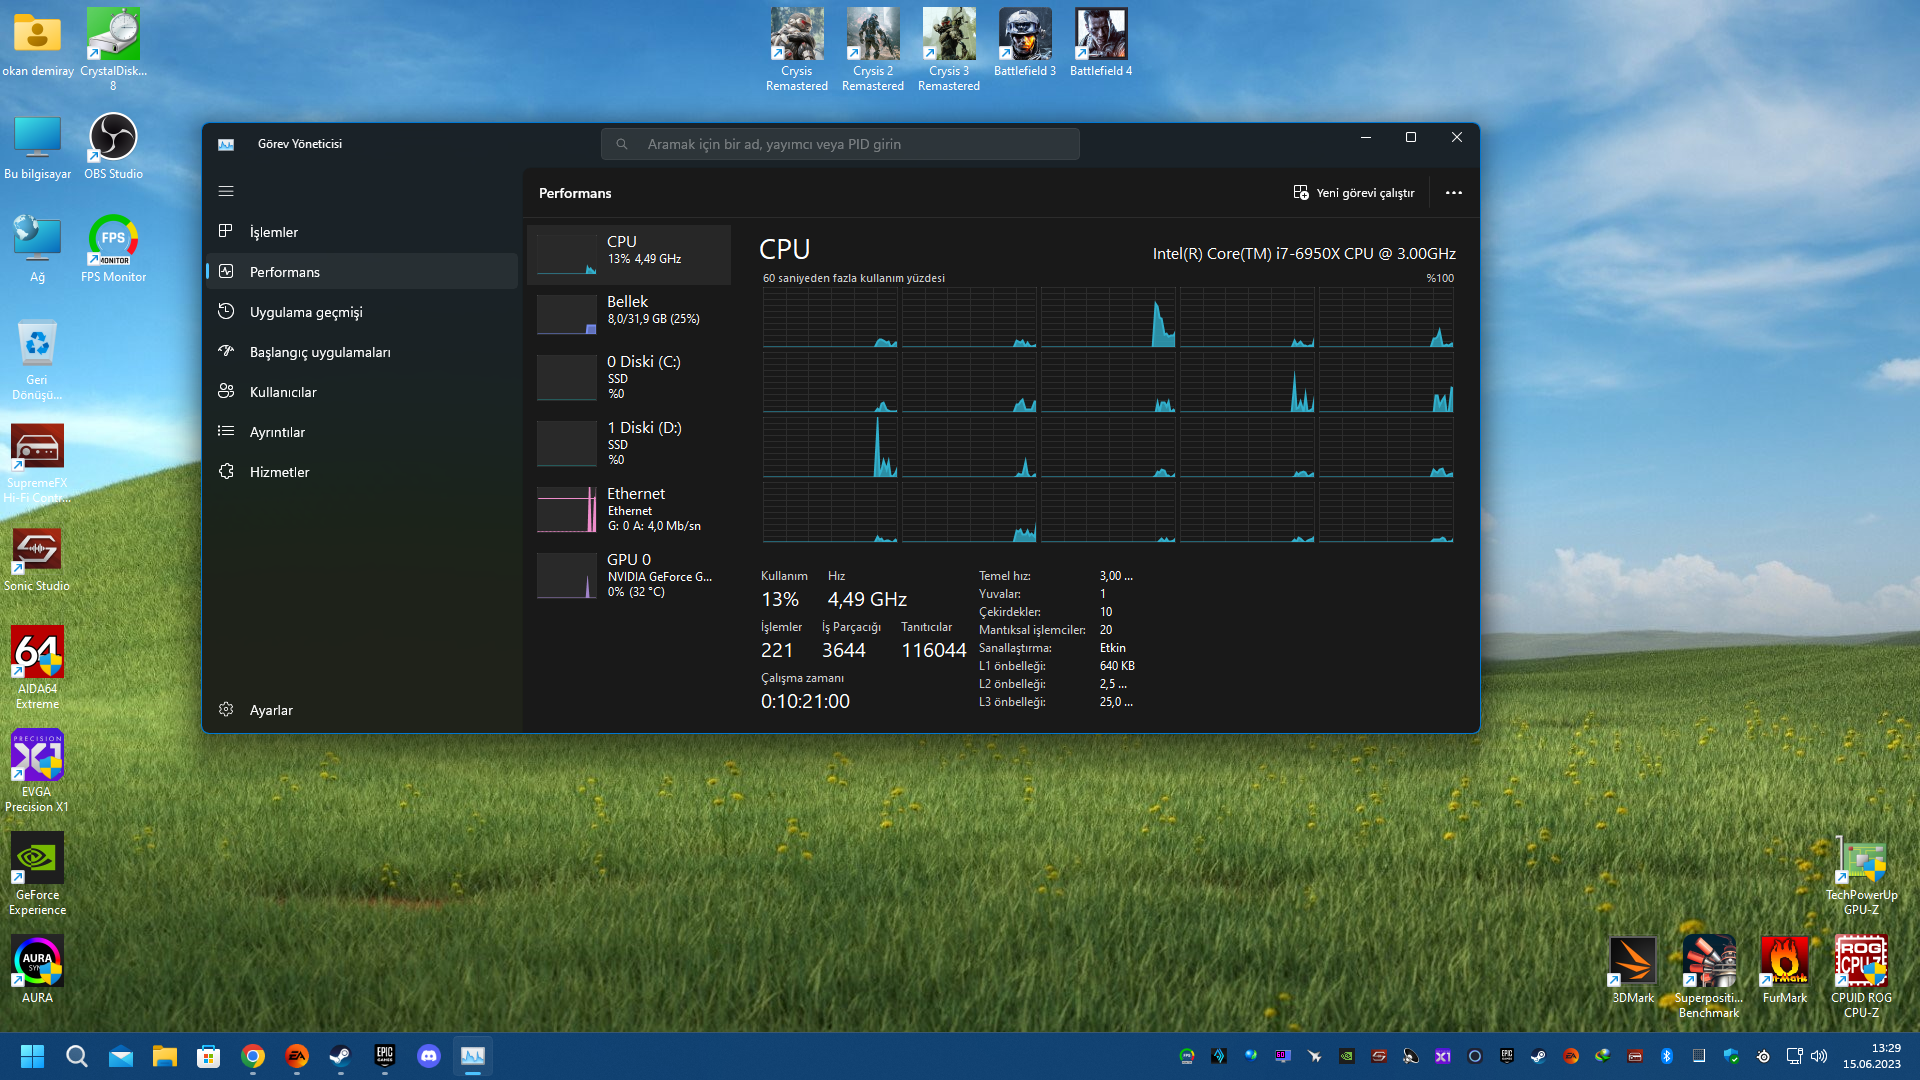Click the task search input field

click(x=840, y=144)
